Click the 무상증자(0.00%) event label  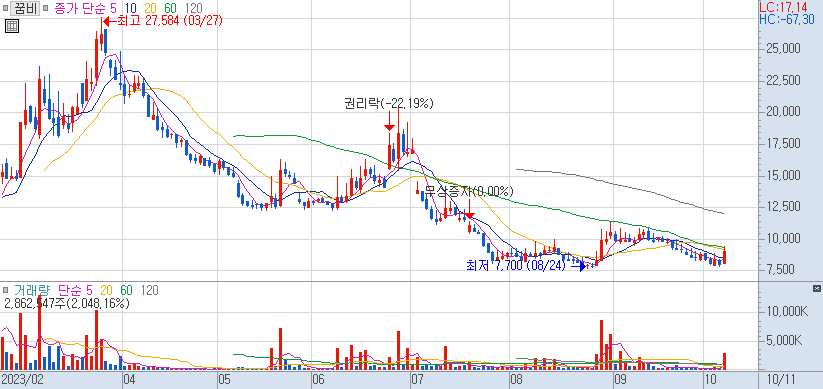(469, 191)
